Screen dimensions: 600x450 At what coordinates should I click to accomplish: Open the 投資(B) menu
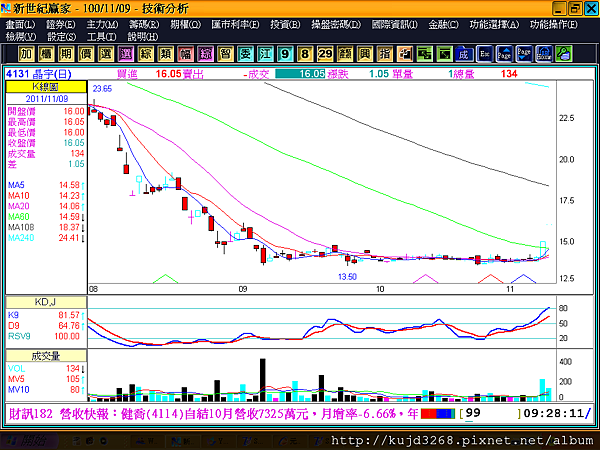[285, 24]
